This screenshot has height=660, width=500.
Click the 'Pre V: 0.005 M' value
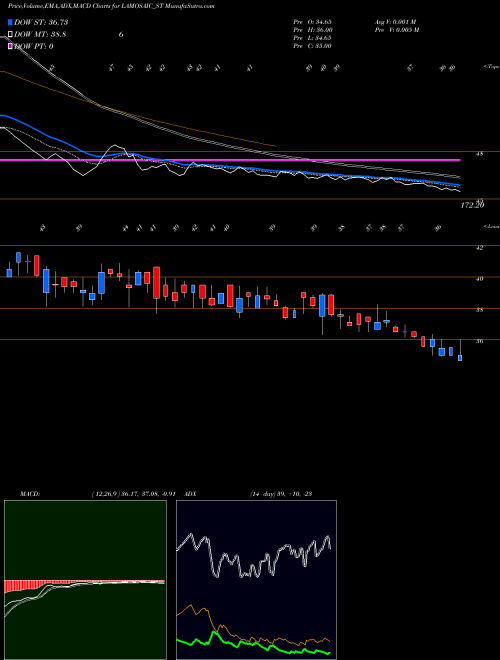point(396,30)
